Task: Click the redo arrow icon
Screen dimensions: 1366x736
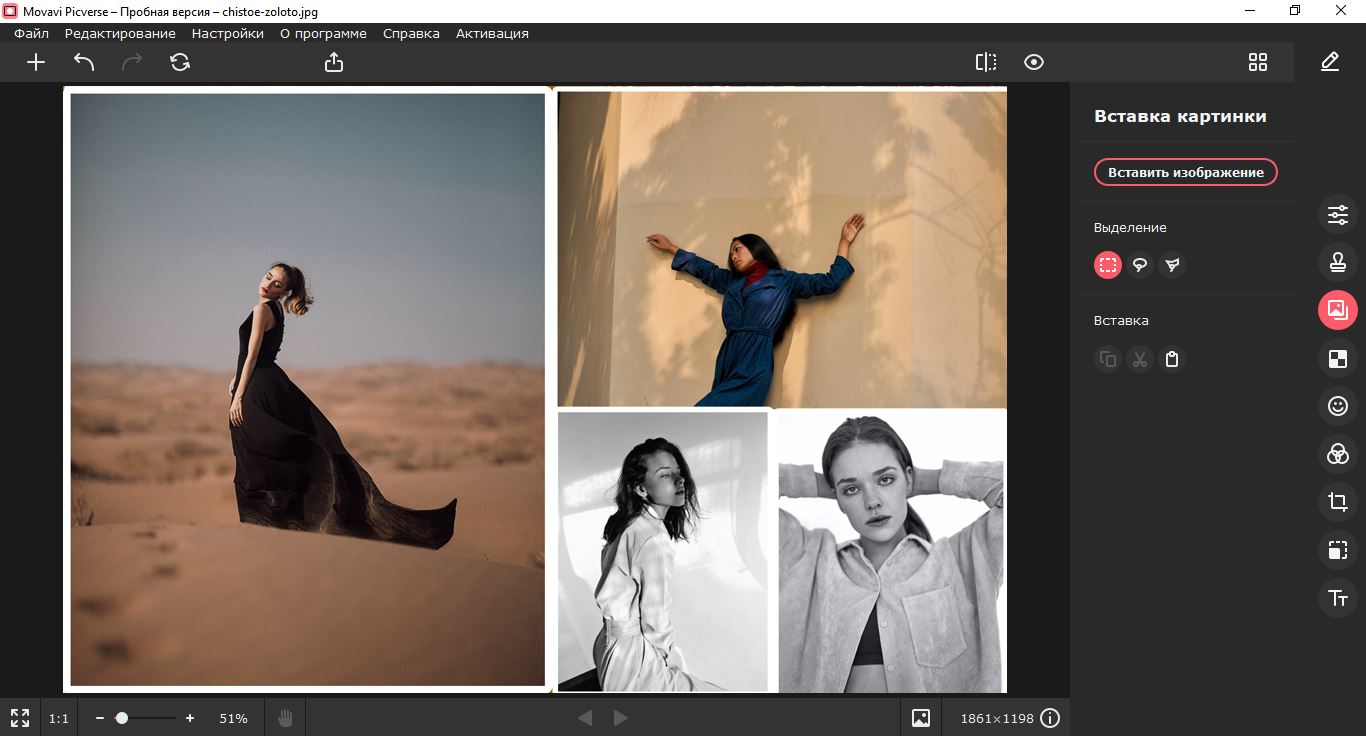Action: point(132,62)
